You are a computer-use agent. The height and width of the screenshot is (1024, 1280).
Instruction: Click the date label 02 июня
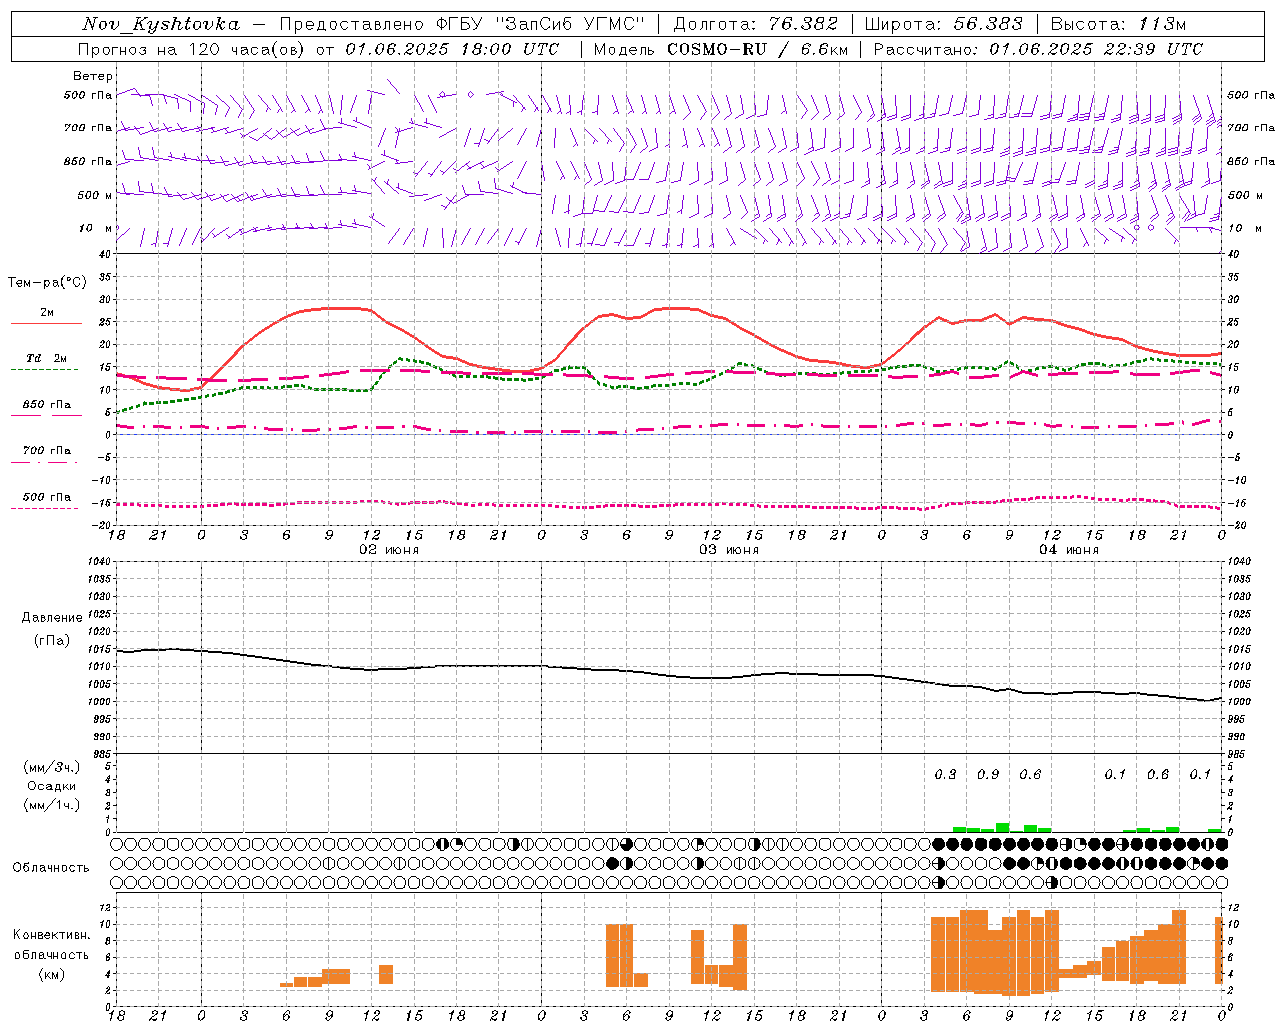[389, 550]
